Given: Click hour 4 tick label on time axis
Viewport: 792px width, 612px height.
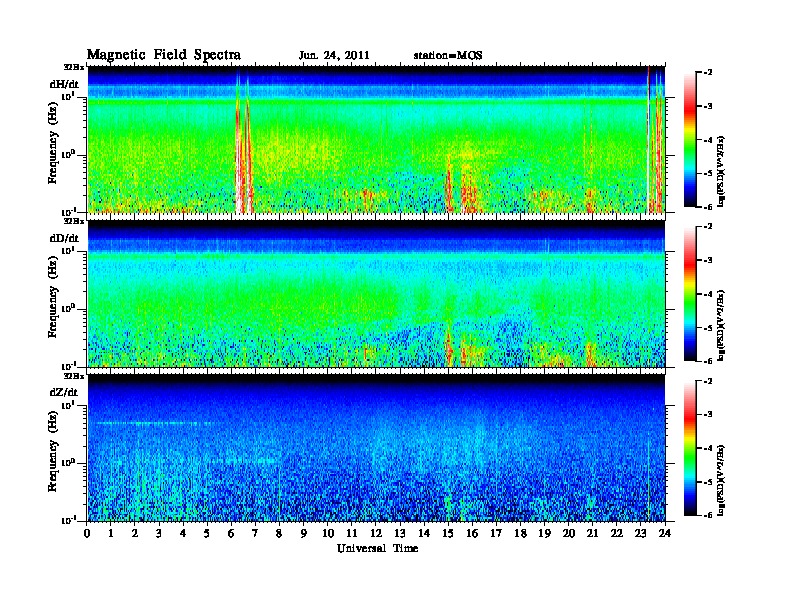Looking at the screenshot, I should pyautogui.click(x=183, y=533).
